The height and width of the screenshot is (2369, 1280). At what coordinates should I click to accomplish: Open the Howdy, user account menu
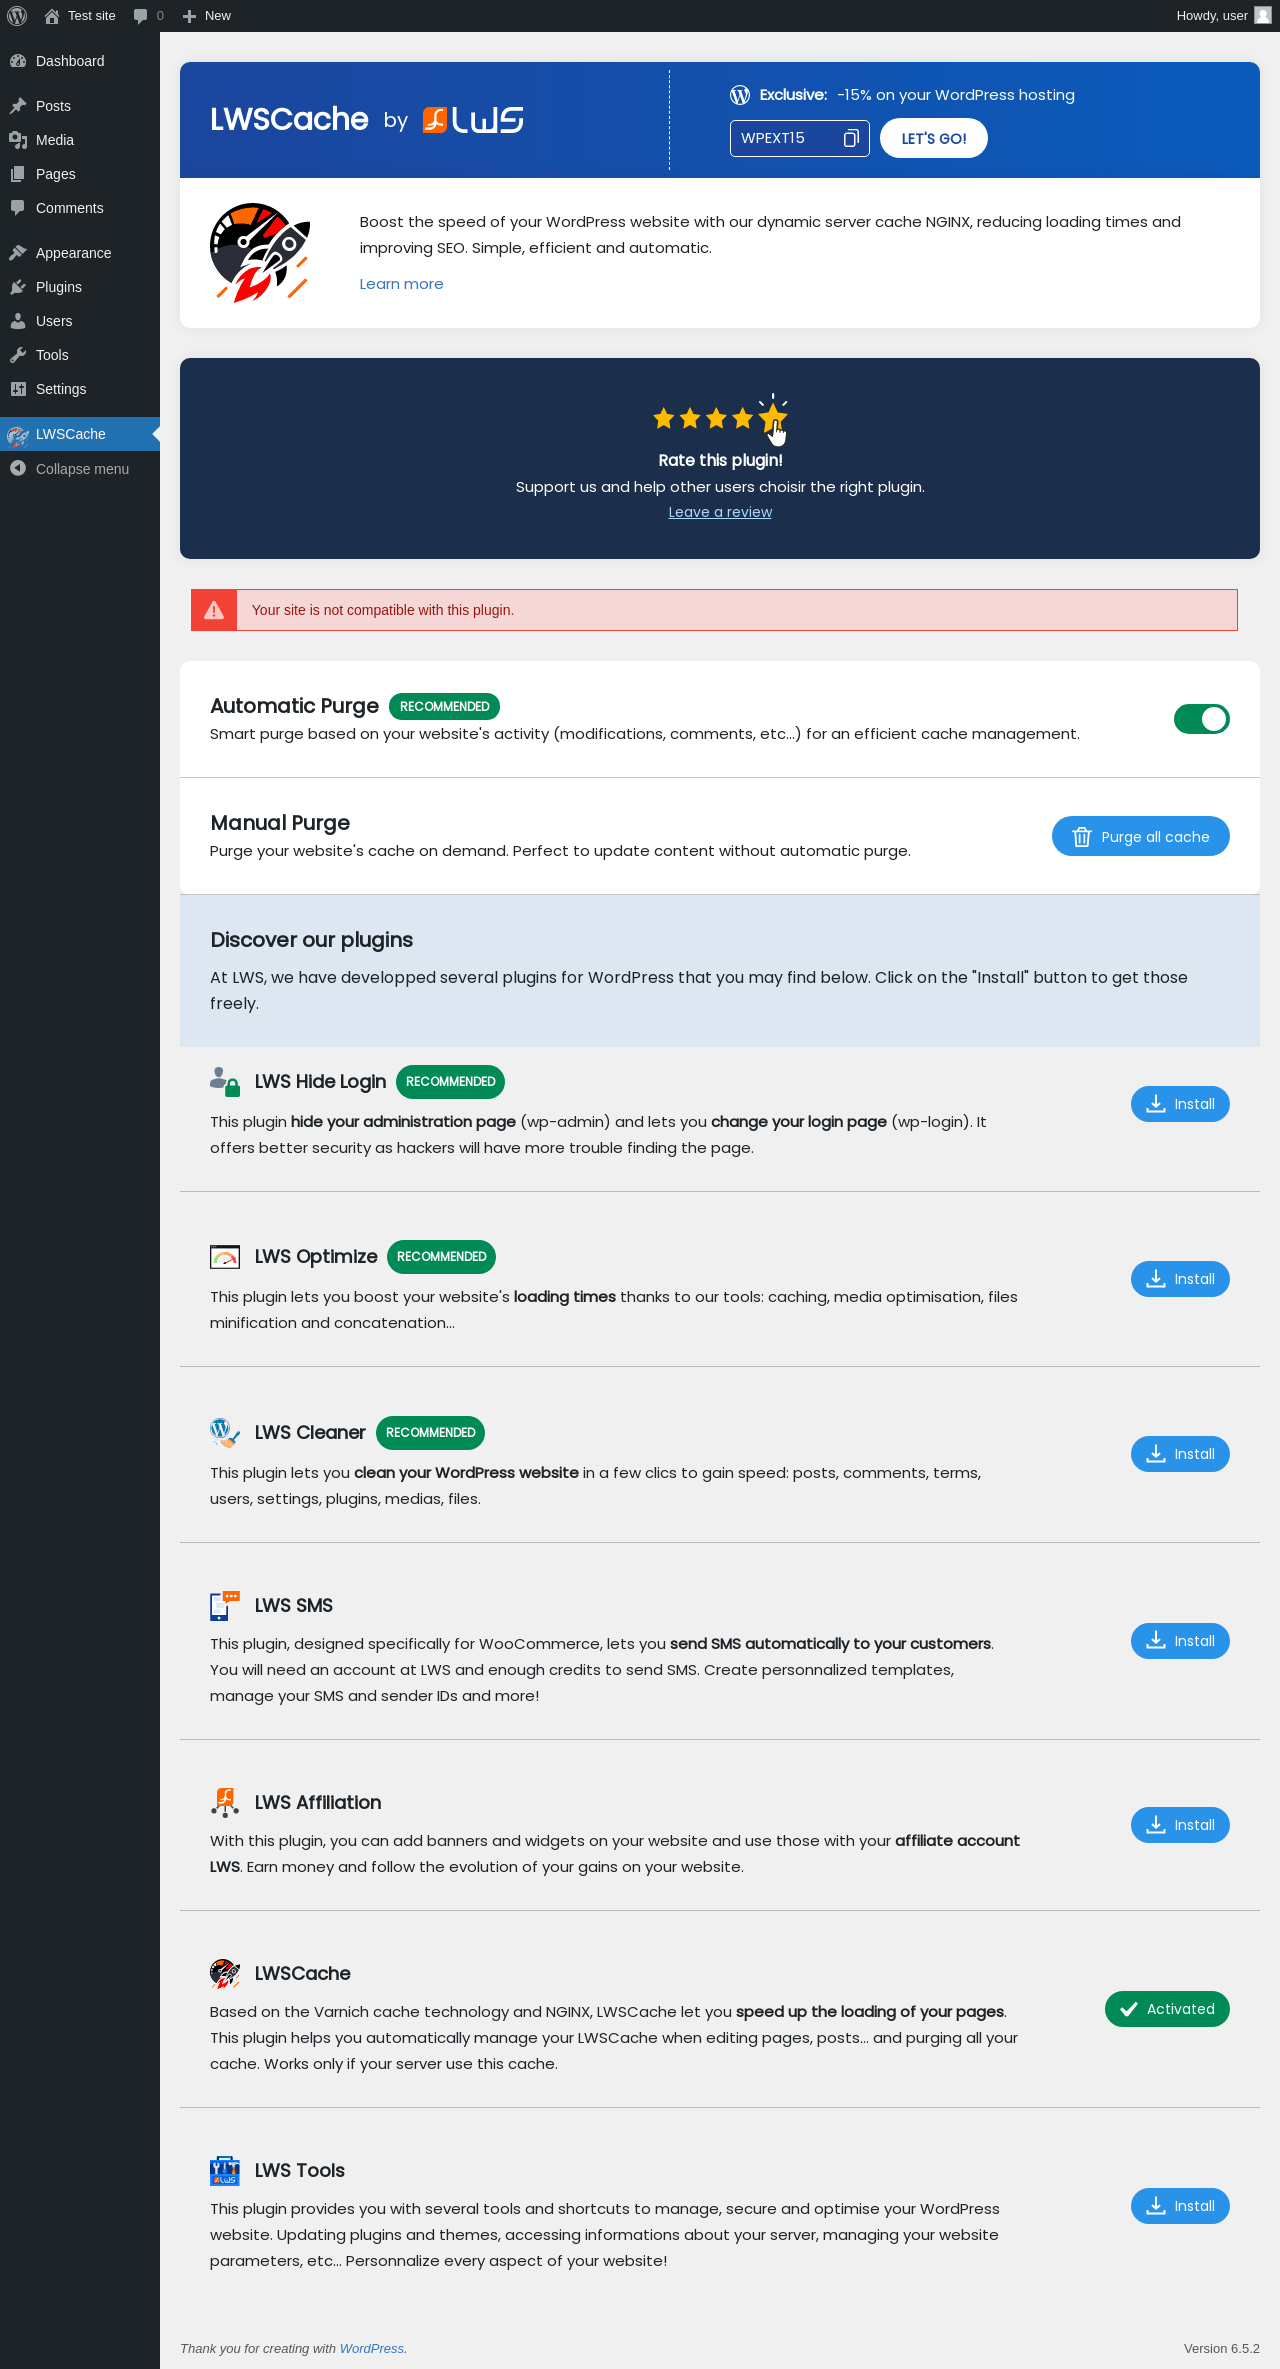[x=1211, y=16]
